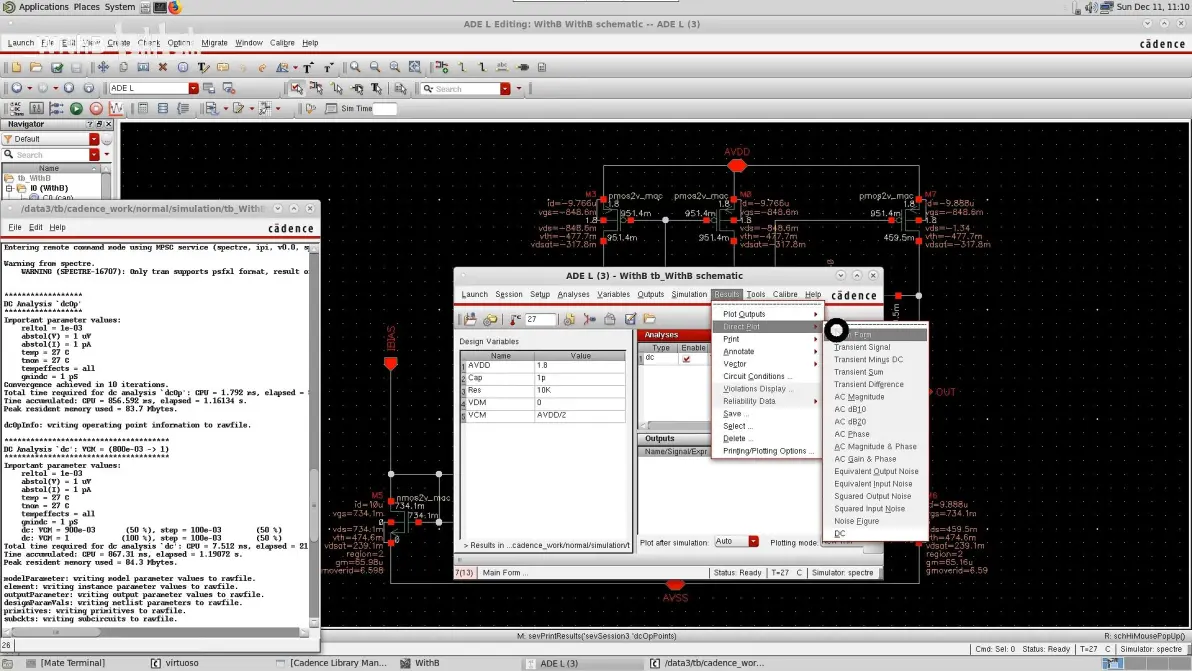
Task: Click the Create Pin toolbar icon
Action: point(523,68)
